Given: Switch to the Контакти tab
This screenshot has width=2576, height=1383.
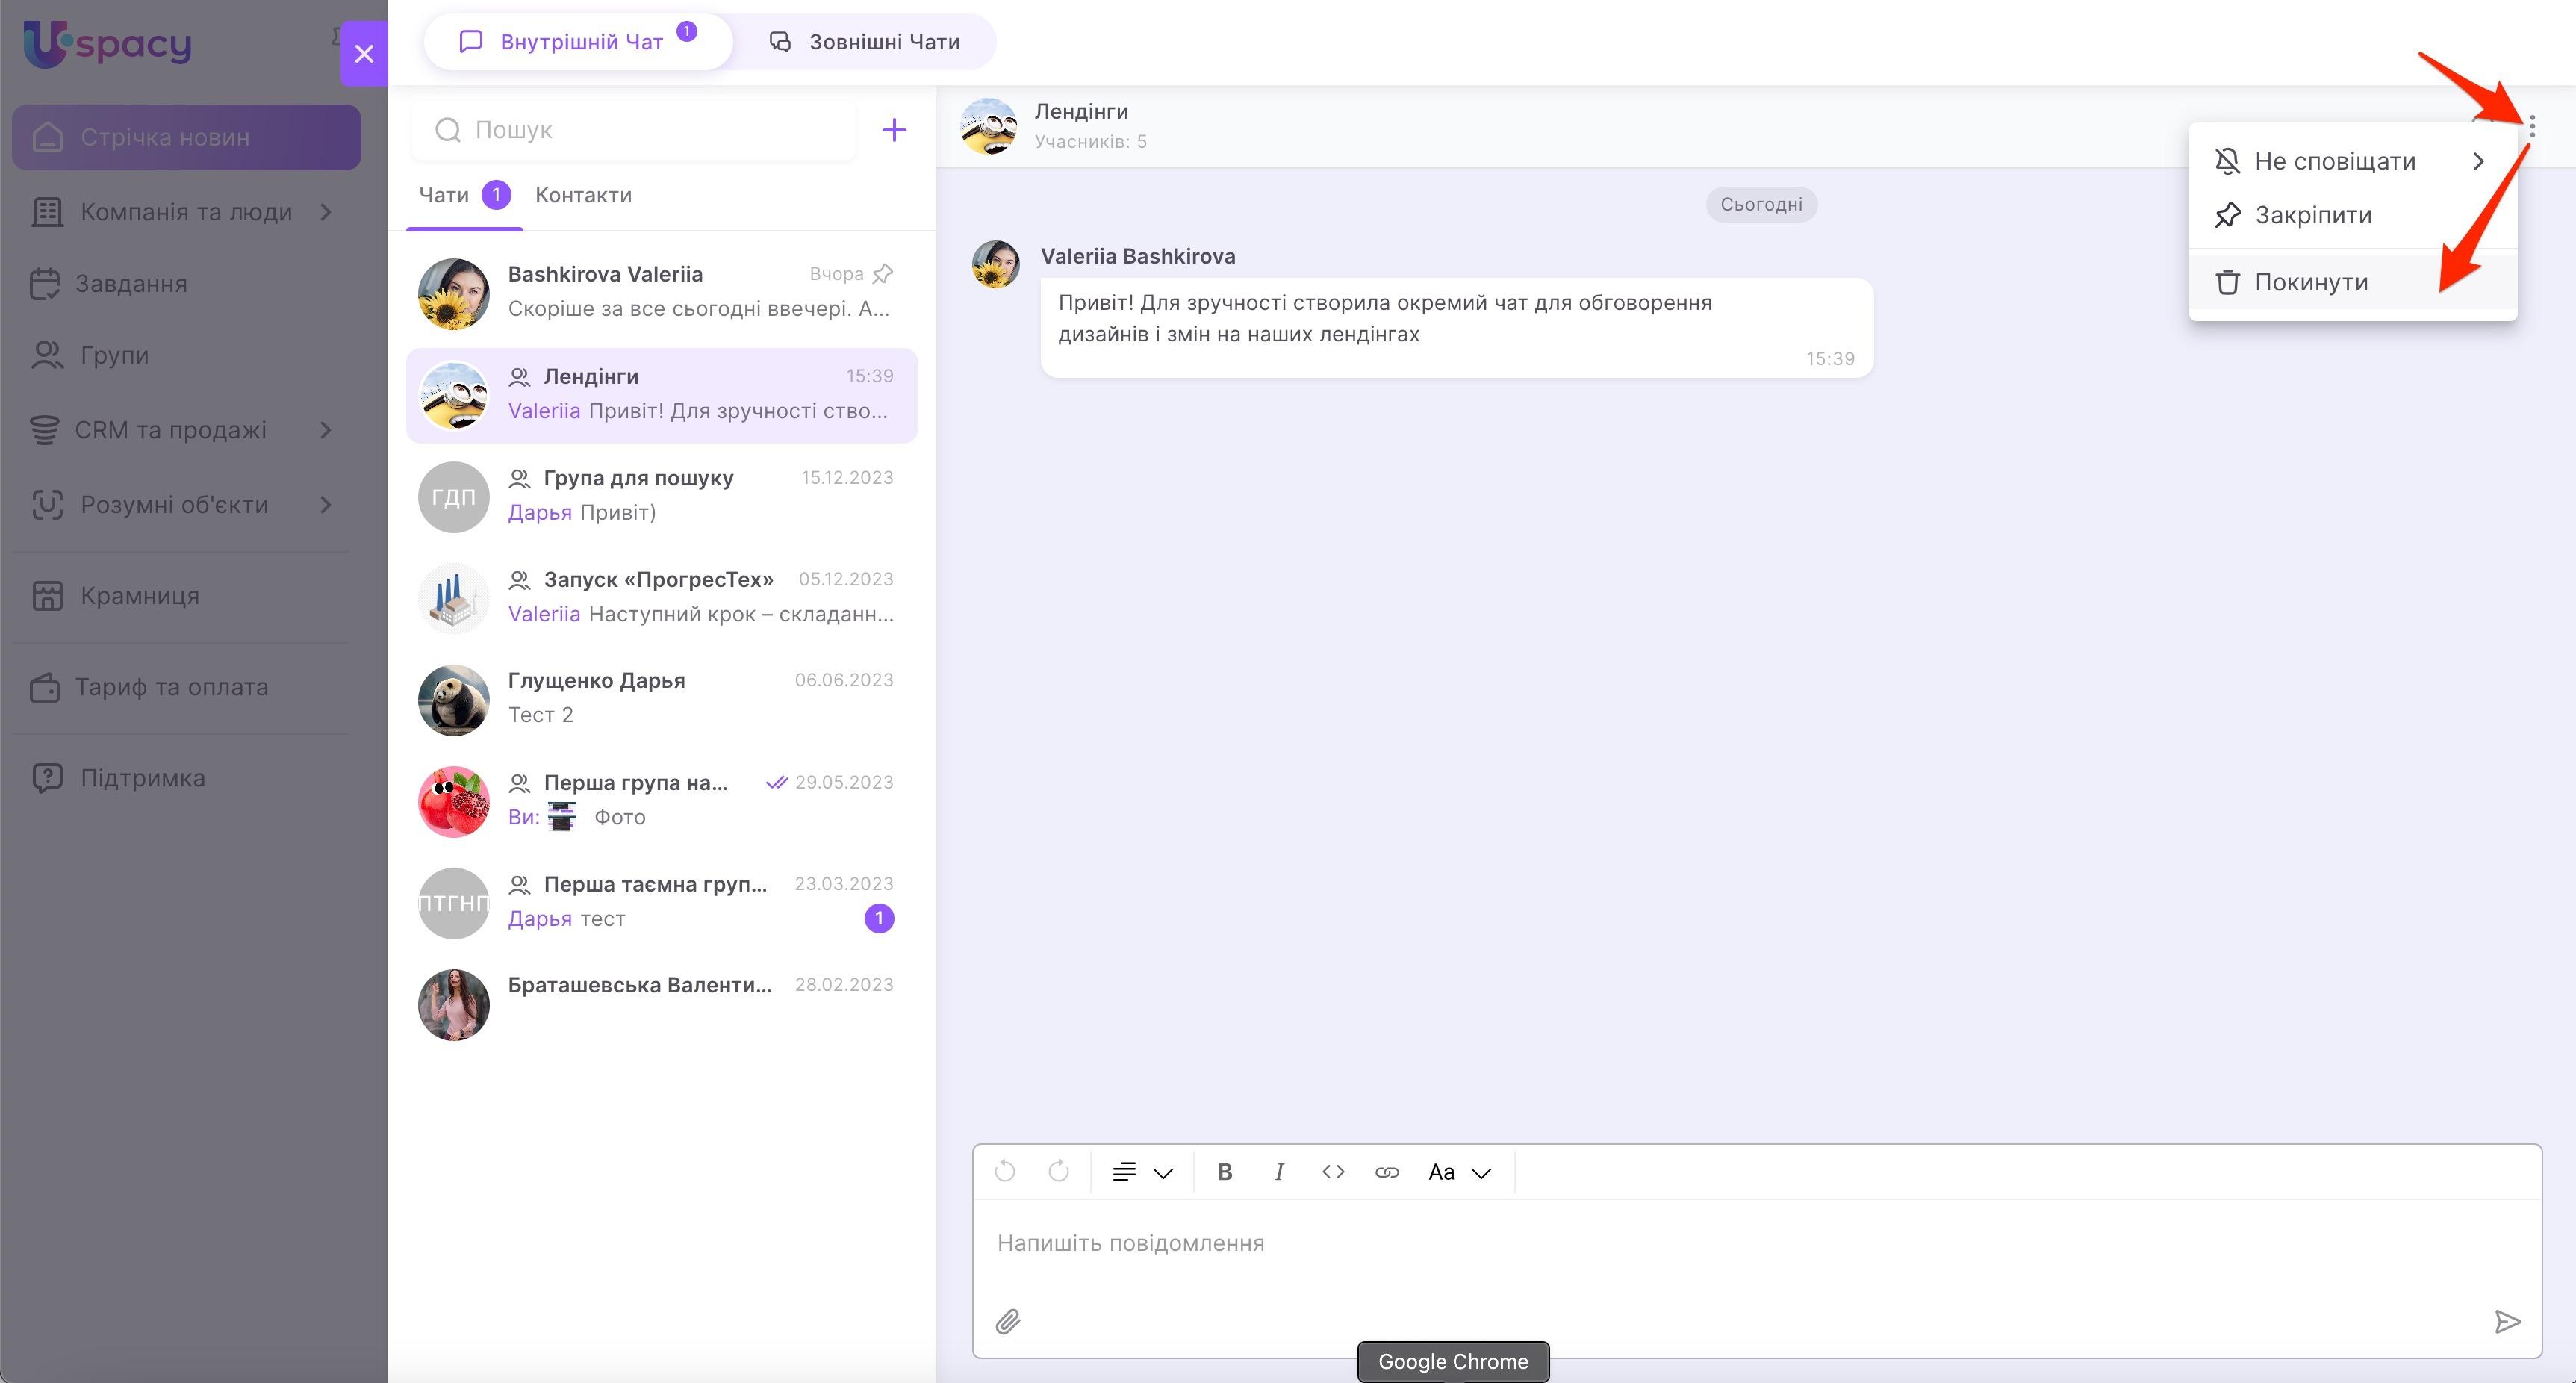Looking at the screenshot, I should pos(583,195).
